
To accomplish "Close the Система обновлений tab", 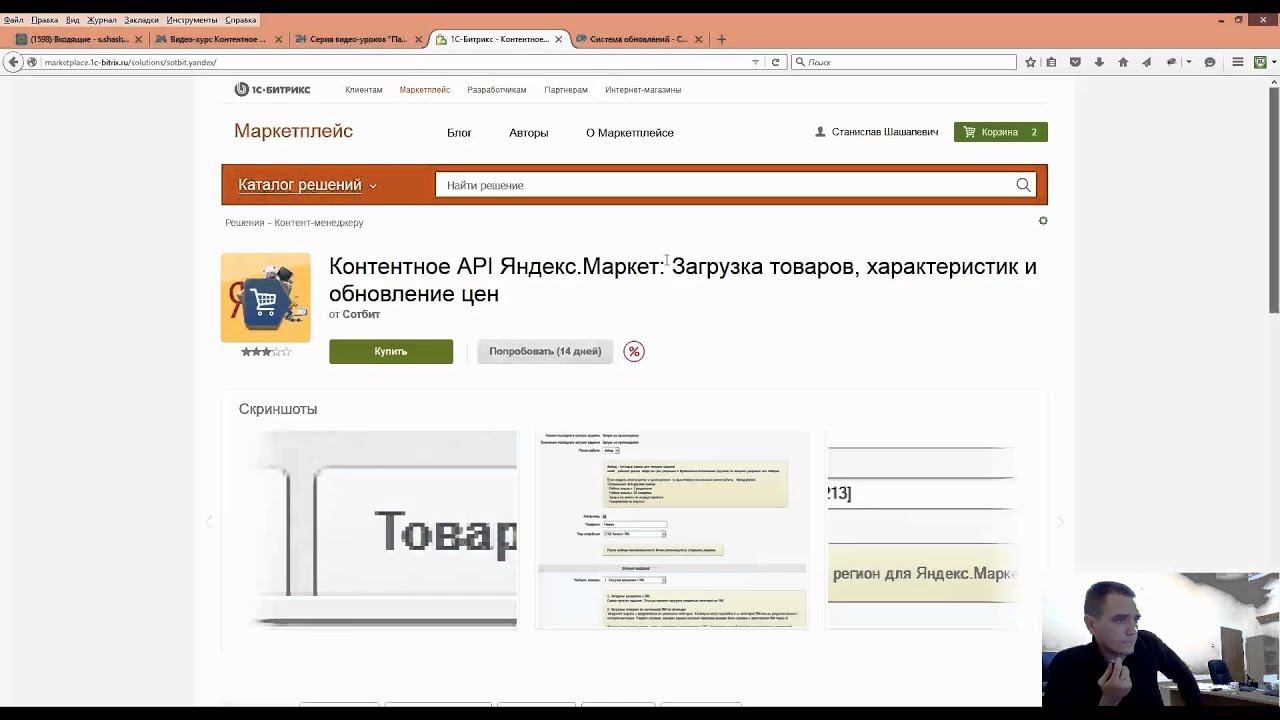I will pyautogui.click(x=698, y=39).
